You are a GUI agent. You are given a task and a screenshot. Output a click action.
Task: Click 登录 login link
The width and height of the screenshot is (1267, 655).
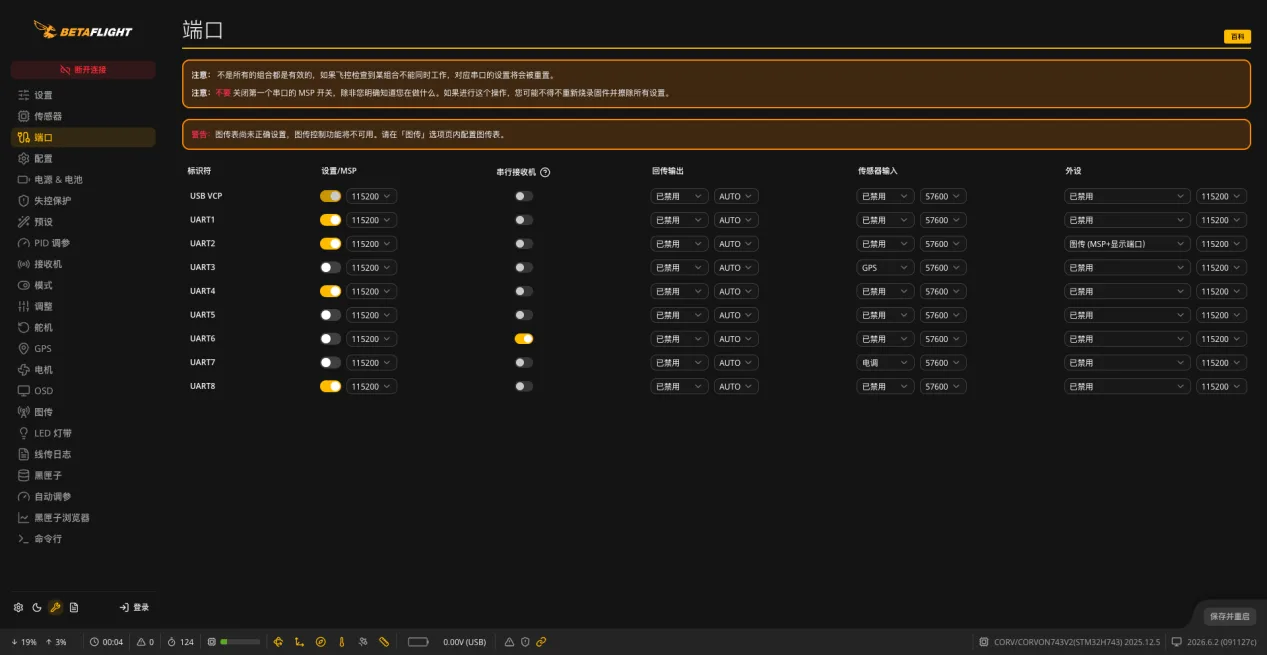(x=134, y=607)
